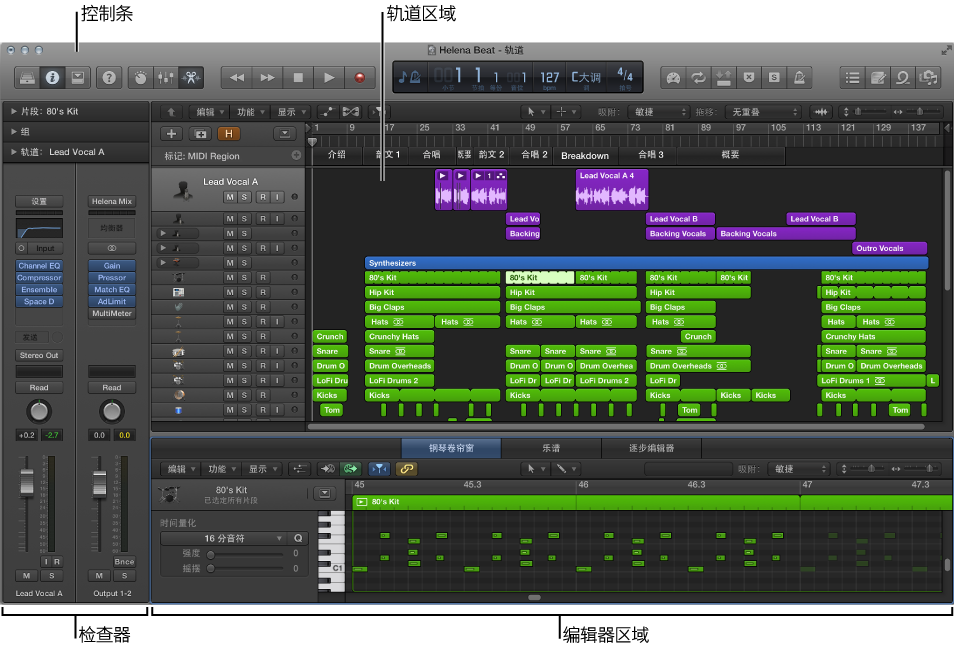Viewport: 956px width, 656px height.
Task: Record-enable the Lead Vocal A track
Action: tap(265, 196)
